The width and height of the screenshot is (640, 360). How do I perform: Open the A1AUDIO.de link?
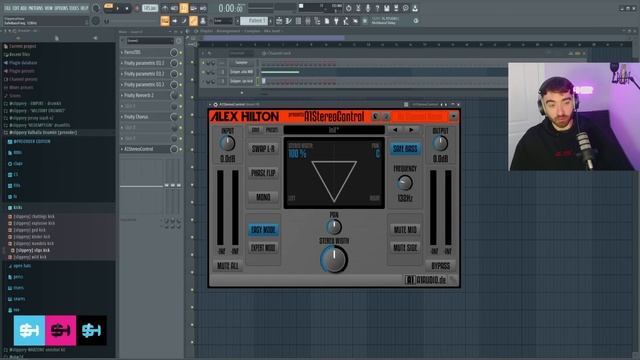426,280
